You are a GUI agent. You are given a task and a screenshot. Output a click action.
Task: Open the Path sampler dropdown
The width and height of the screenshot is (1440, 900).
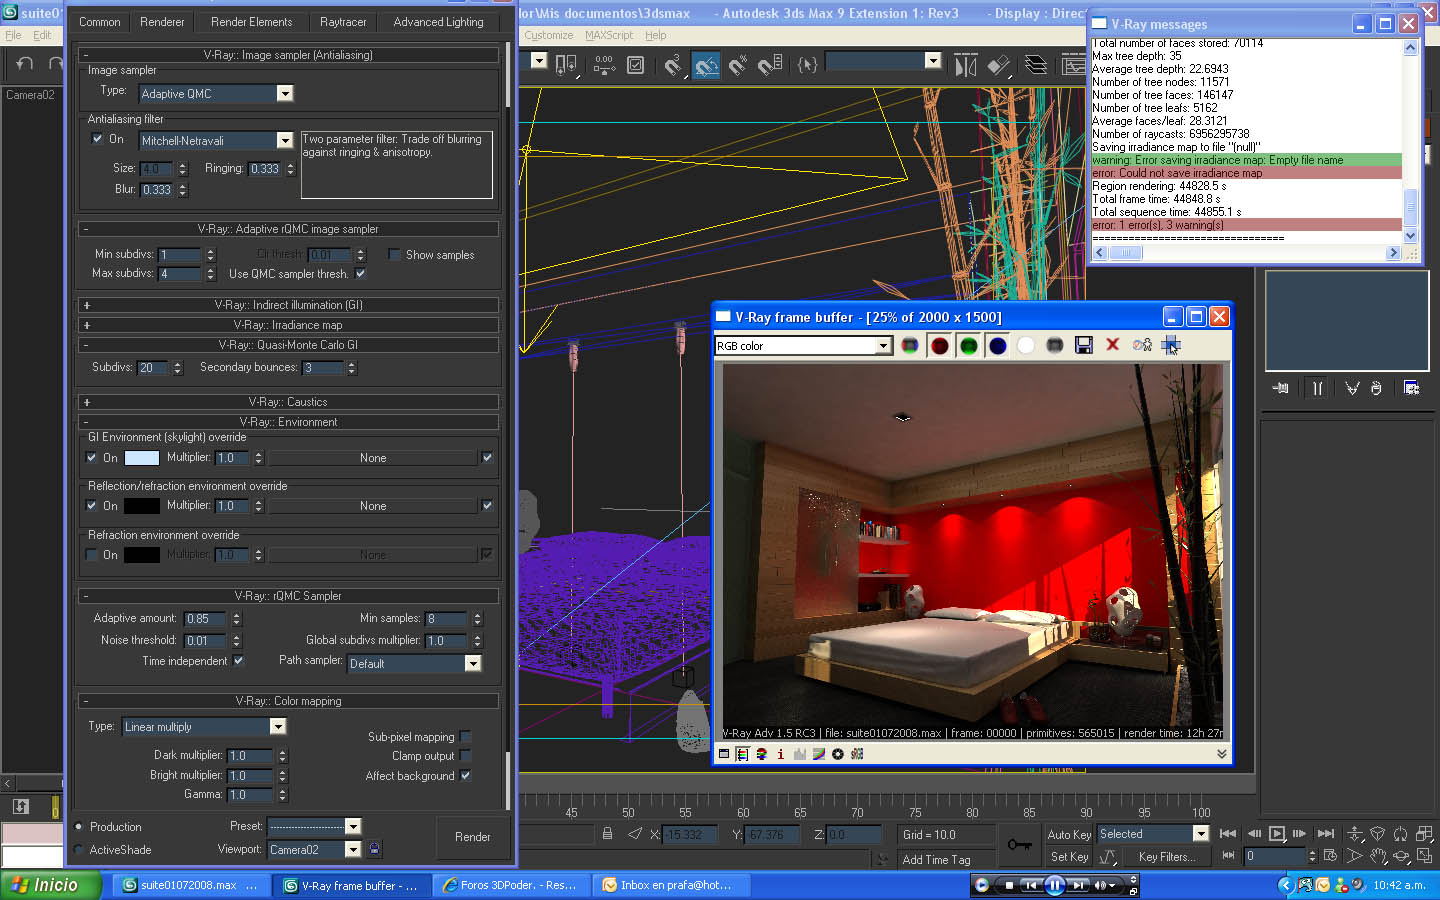(x=473, y=663)
